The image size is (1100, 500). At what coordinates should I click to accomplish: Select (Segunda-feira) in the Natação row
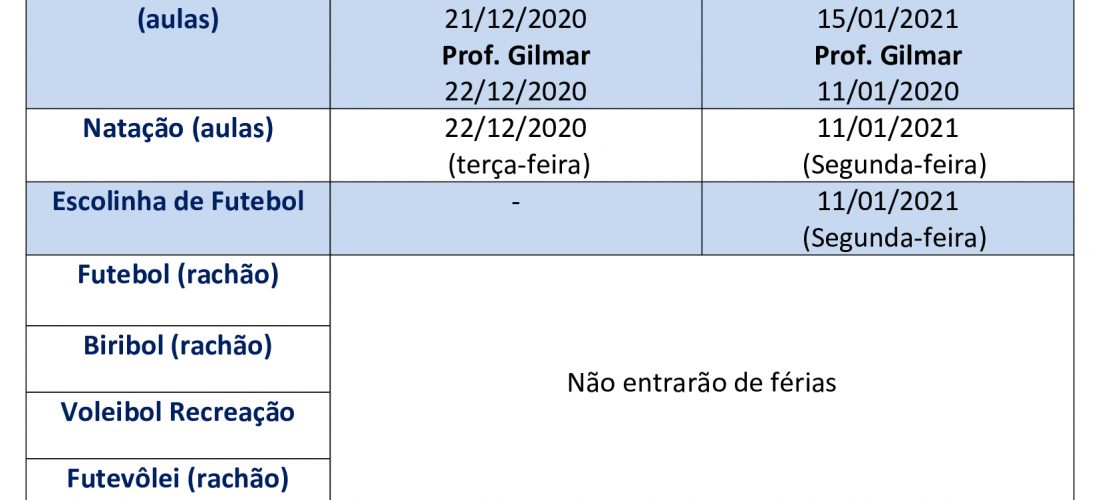894,165
